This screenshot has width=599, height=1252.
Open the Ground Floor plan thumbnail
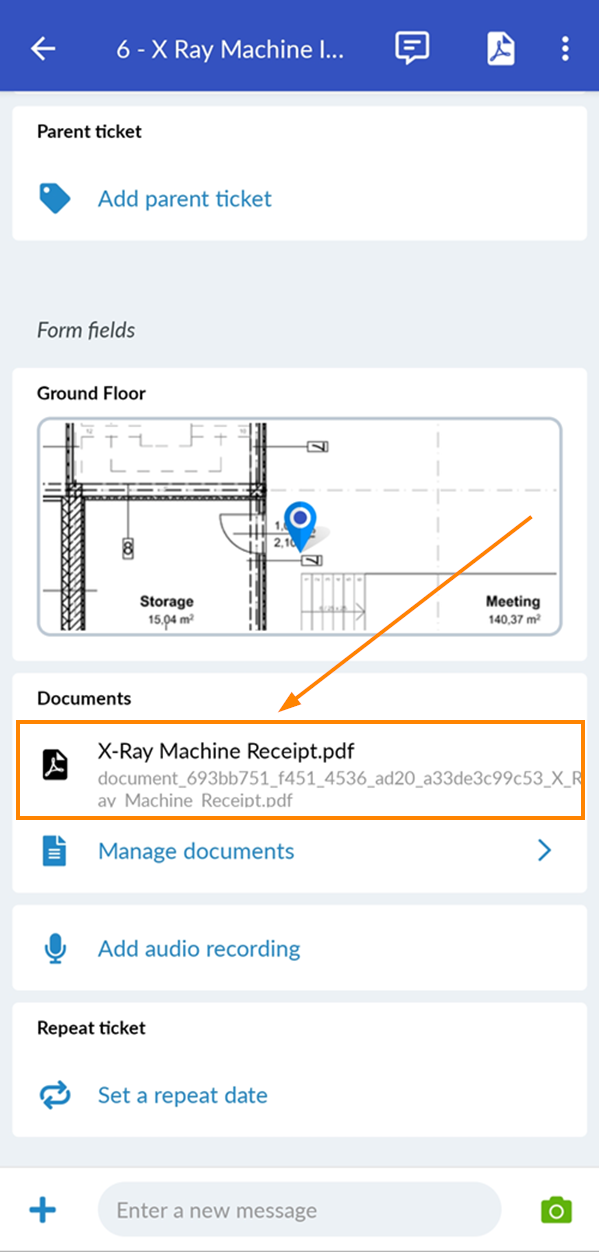pyautogui.click(x=299, y=527)
